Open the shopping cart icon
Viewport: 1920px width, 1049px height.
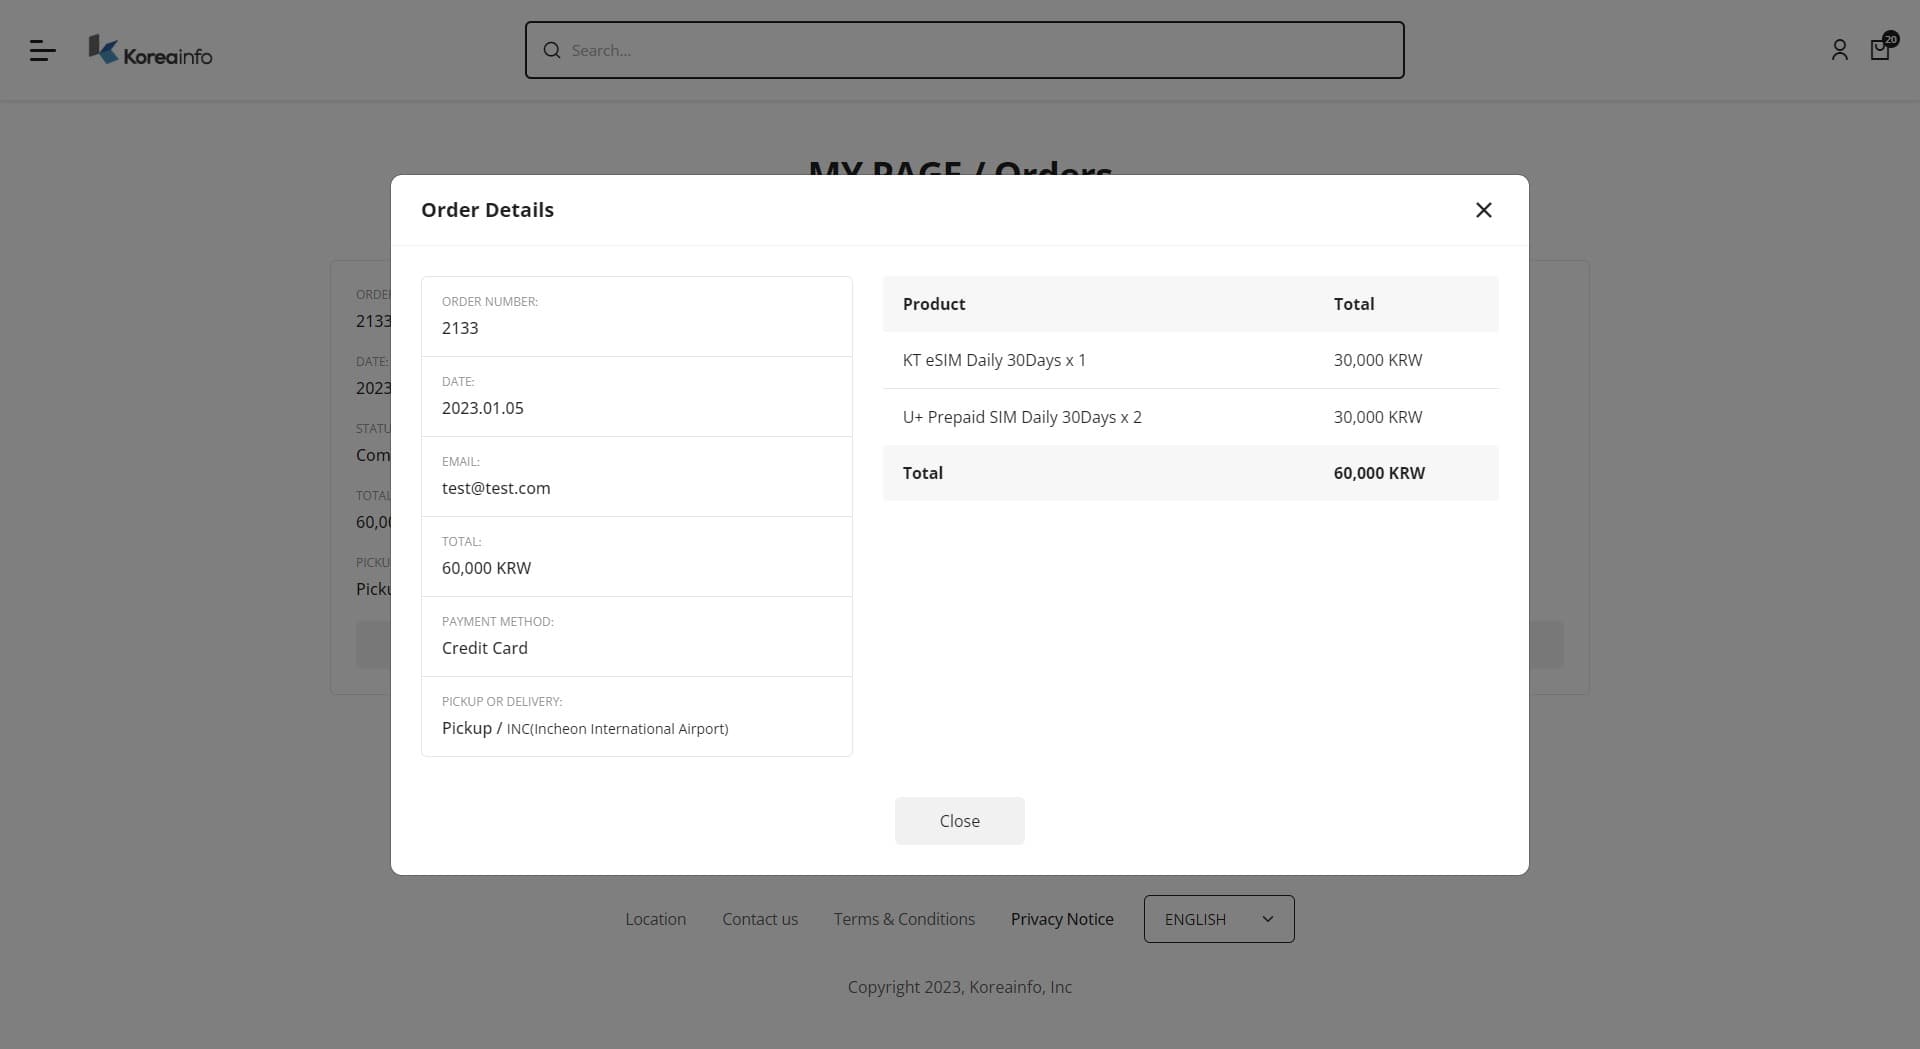(x=1883, y=47)
